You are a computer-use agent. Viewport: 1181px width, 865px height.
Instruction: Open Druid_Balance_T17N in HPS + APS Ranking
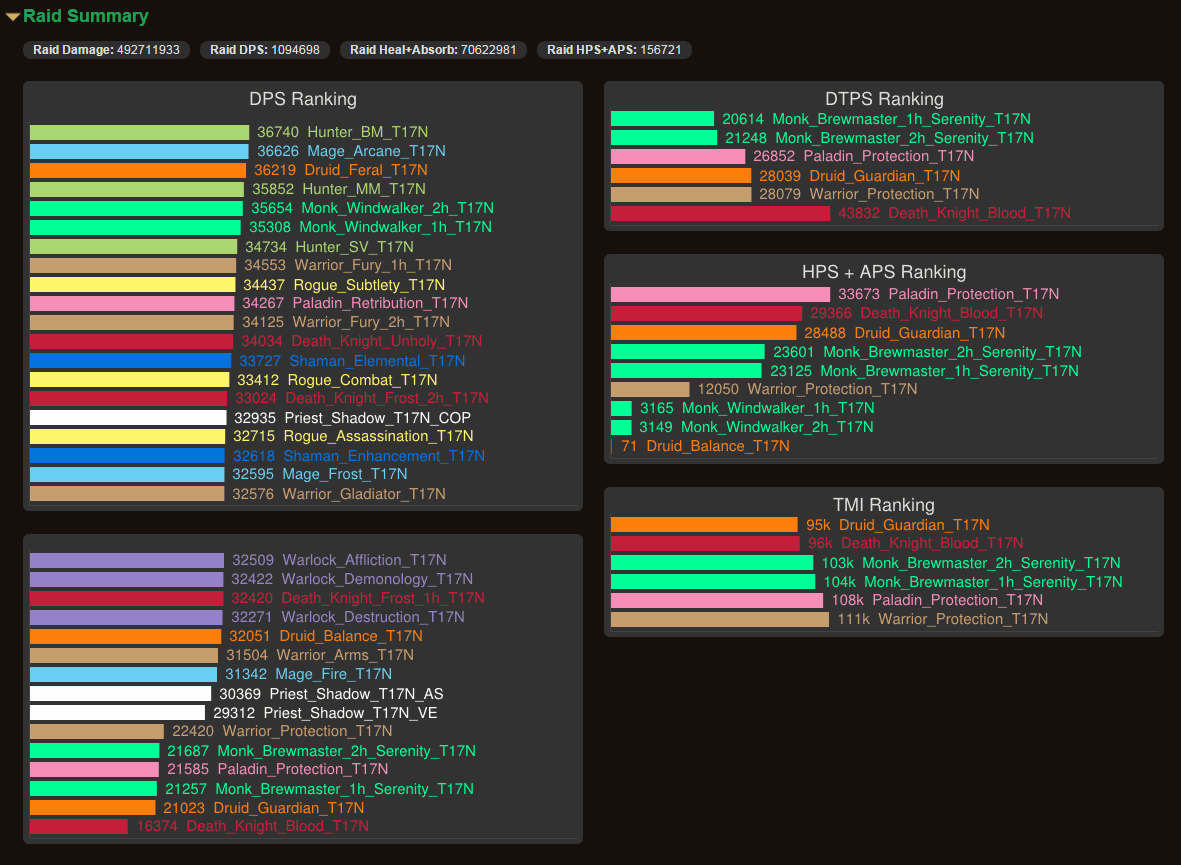click(x=717, y=446)
